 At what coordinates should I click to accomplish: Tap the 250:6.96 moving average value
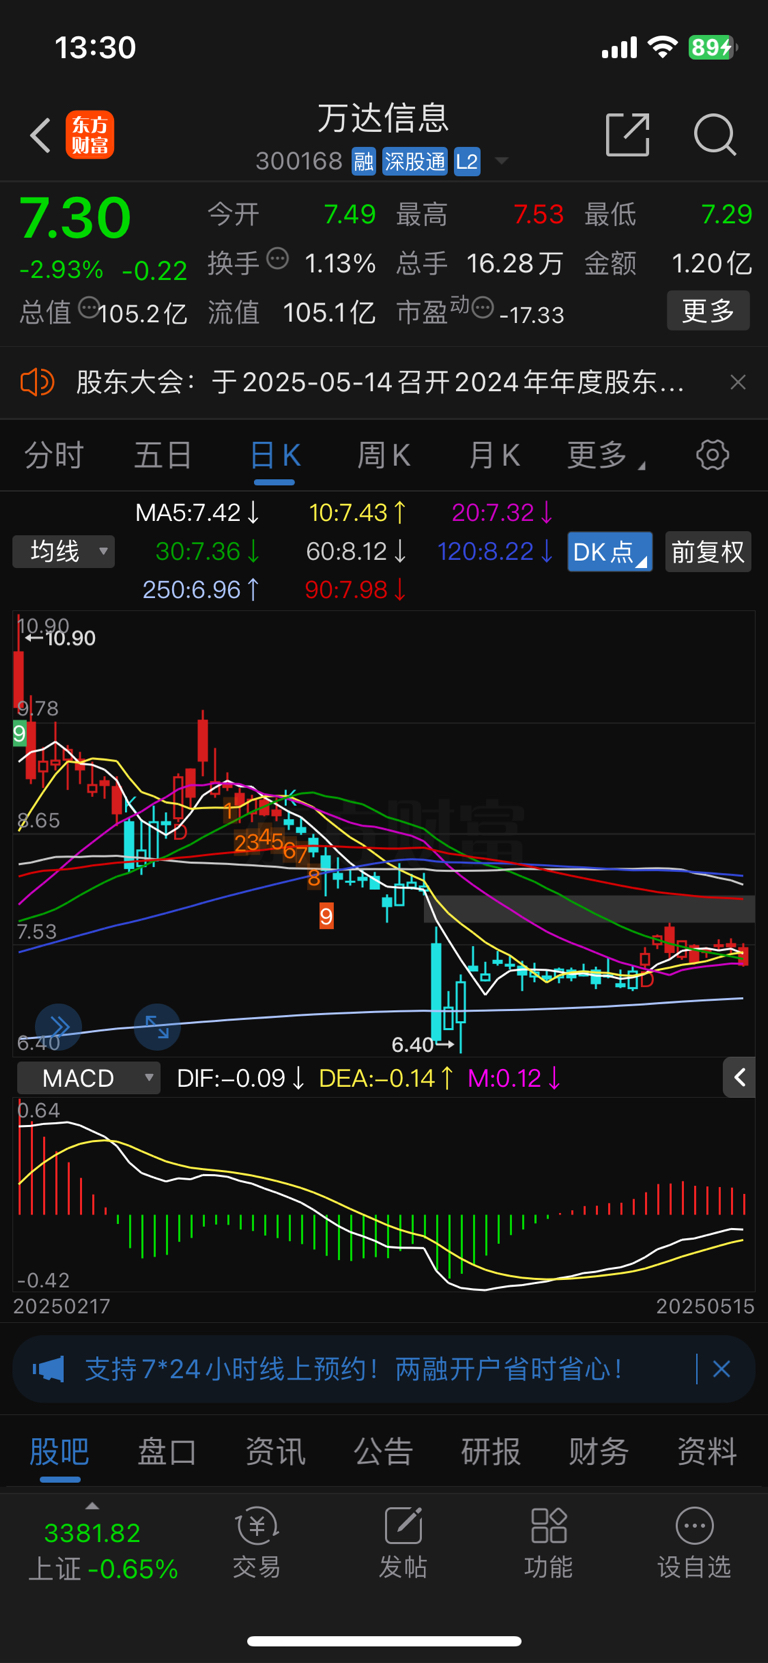pos(201,590)
